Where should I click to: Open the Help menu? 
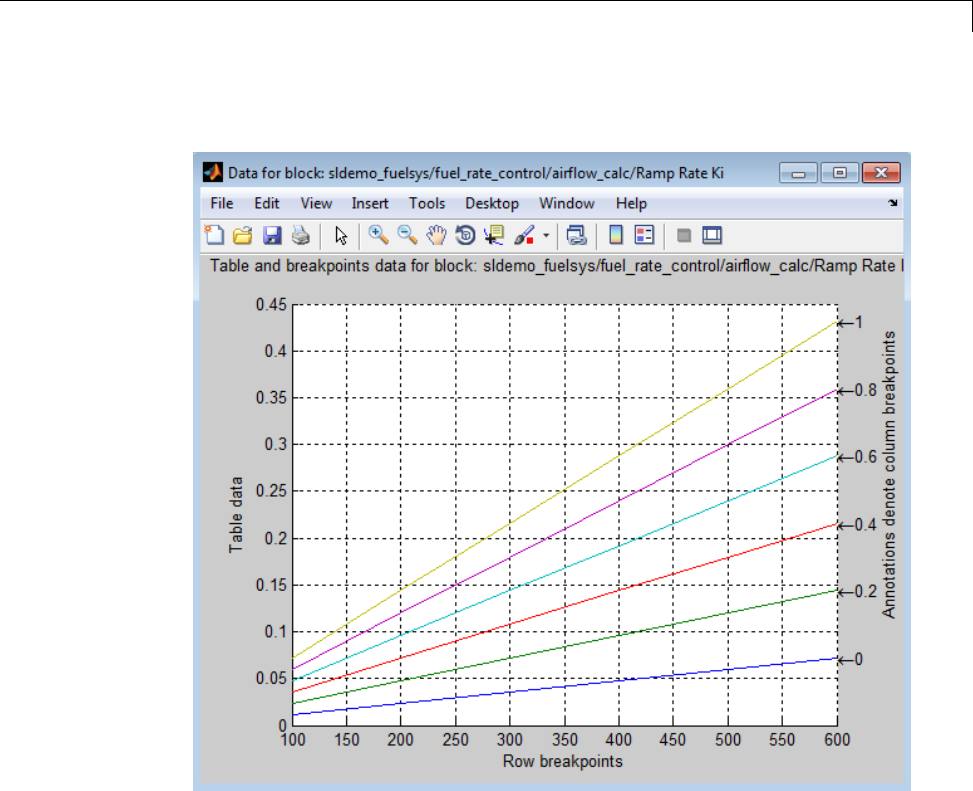pos(631,203)
